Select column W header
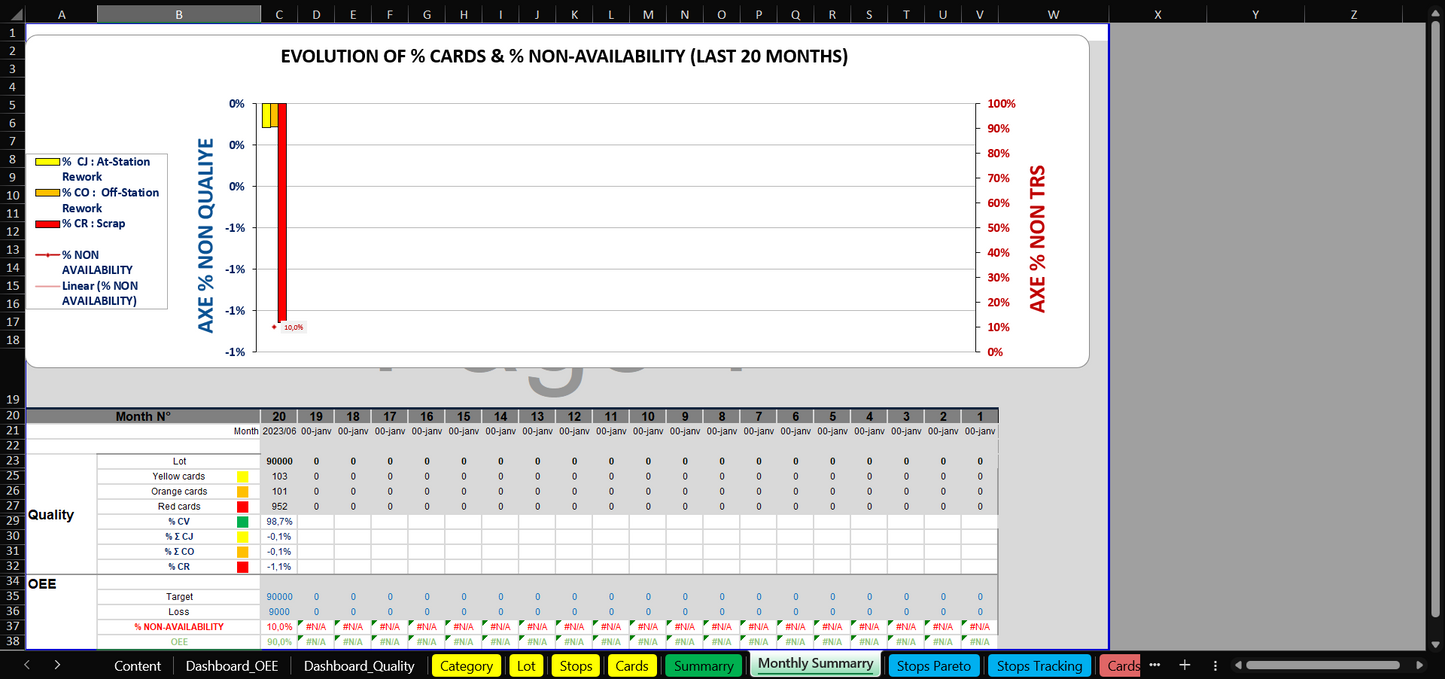Image resolution: width=1445 pixels, height=679 pixels. 1053,14
